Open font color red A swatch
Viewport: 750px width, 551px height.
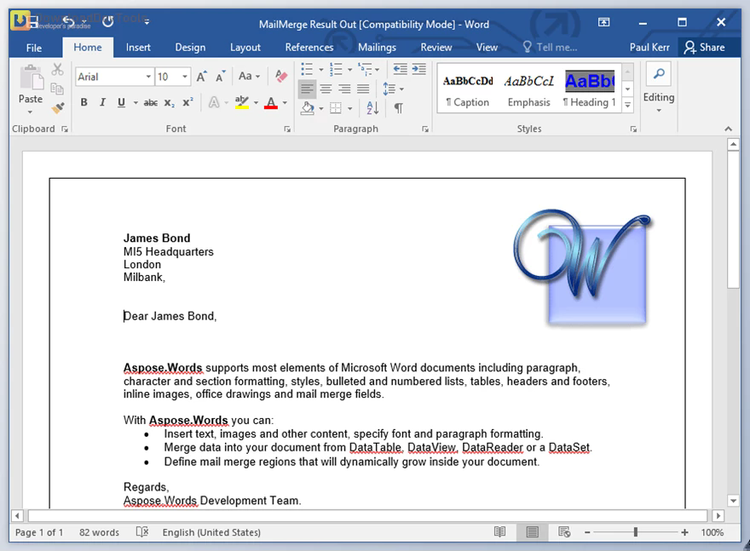click(x=271, y=102)
